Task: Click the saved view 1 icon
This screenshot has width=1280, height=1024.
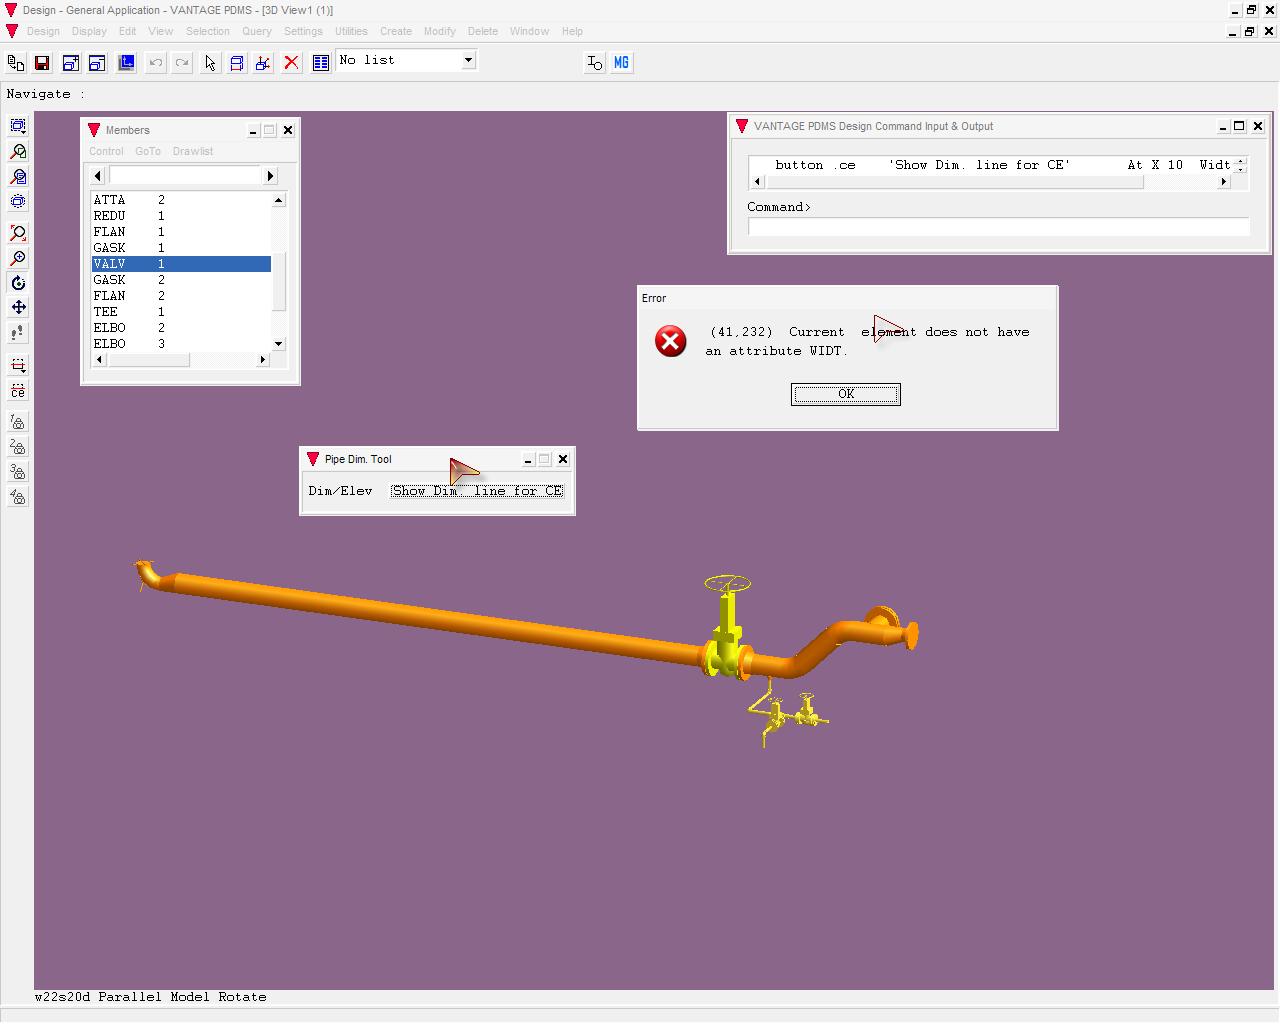Action: click(18, 422)
